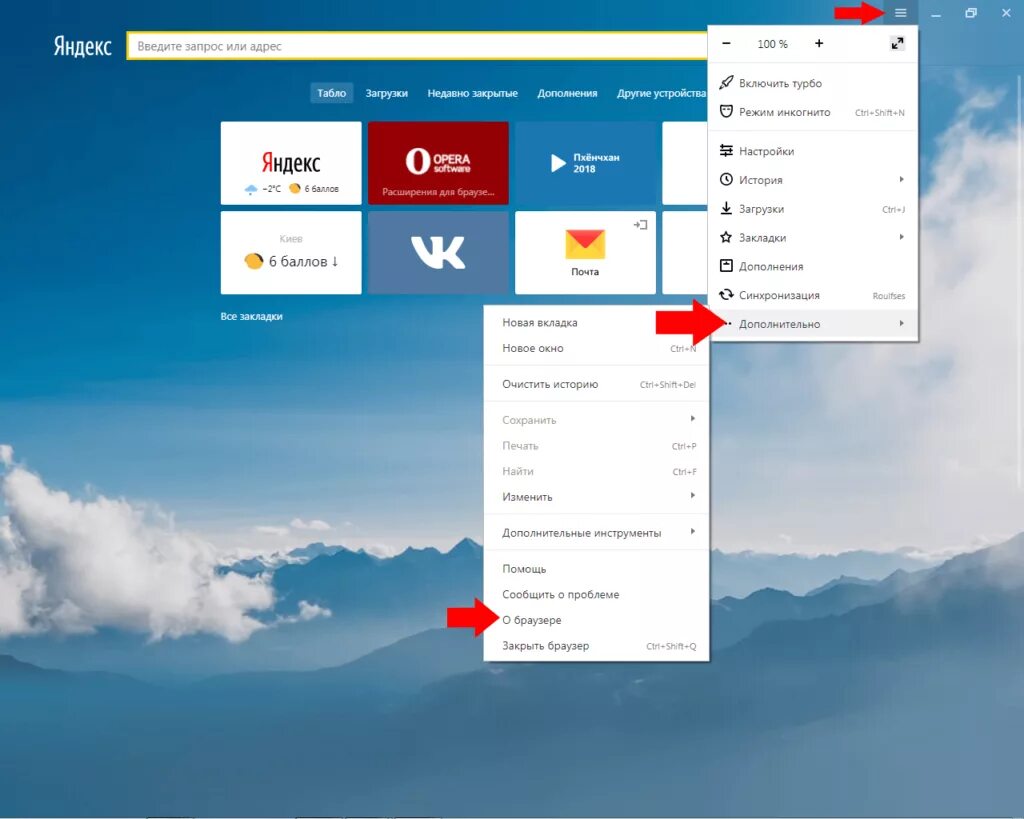Select Включить турбо menu entry
1024x819 pixels.
tap(813, 83)
